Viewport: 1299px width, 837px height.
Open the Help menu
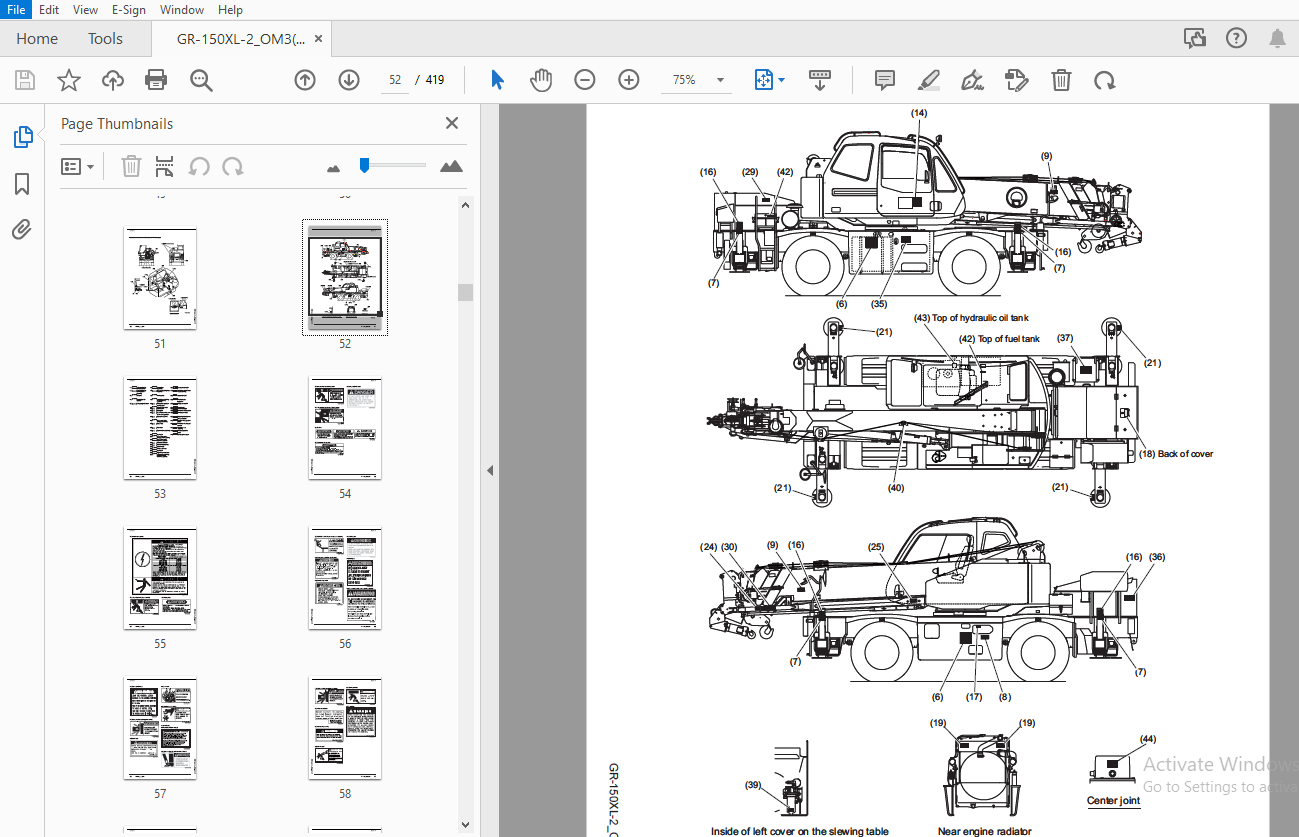coord(230,9)
